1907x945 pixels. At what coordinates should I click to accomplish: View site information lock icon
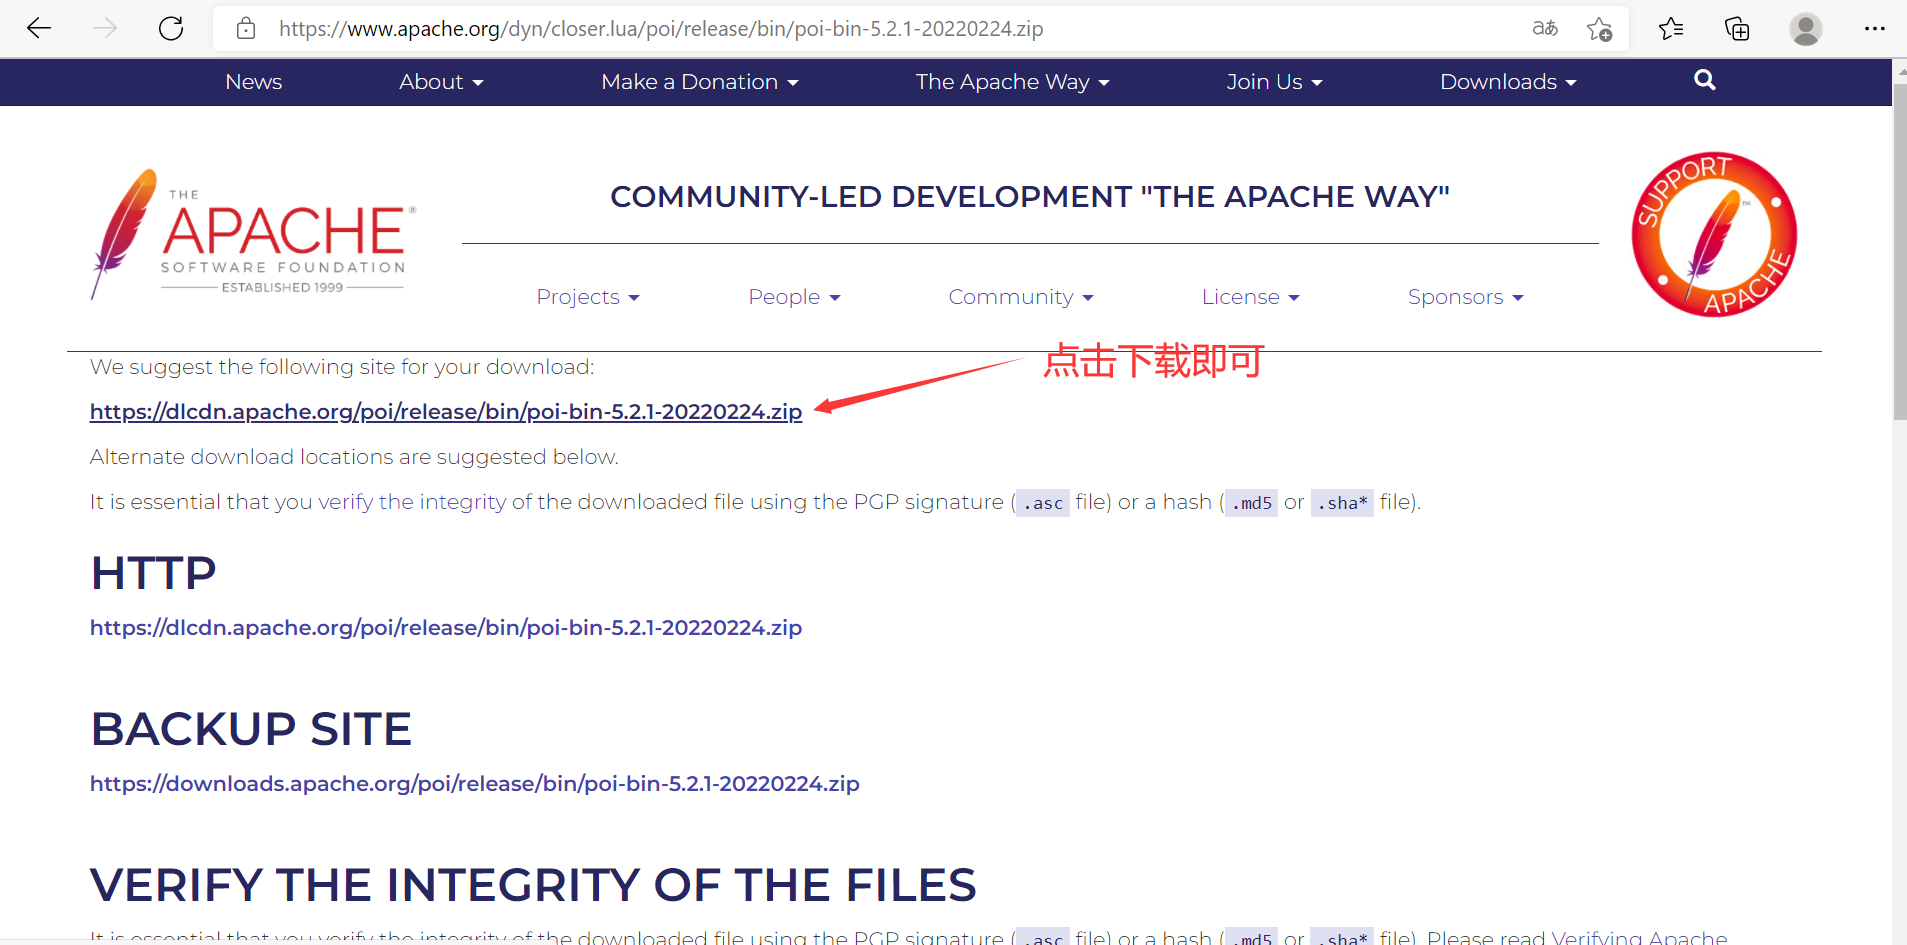(246, 28)
